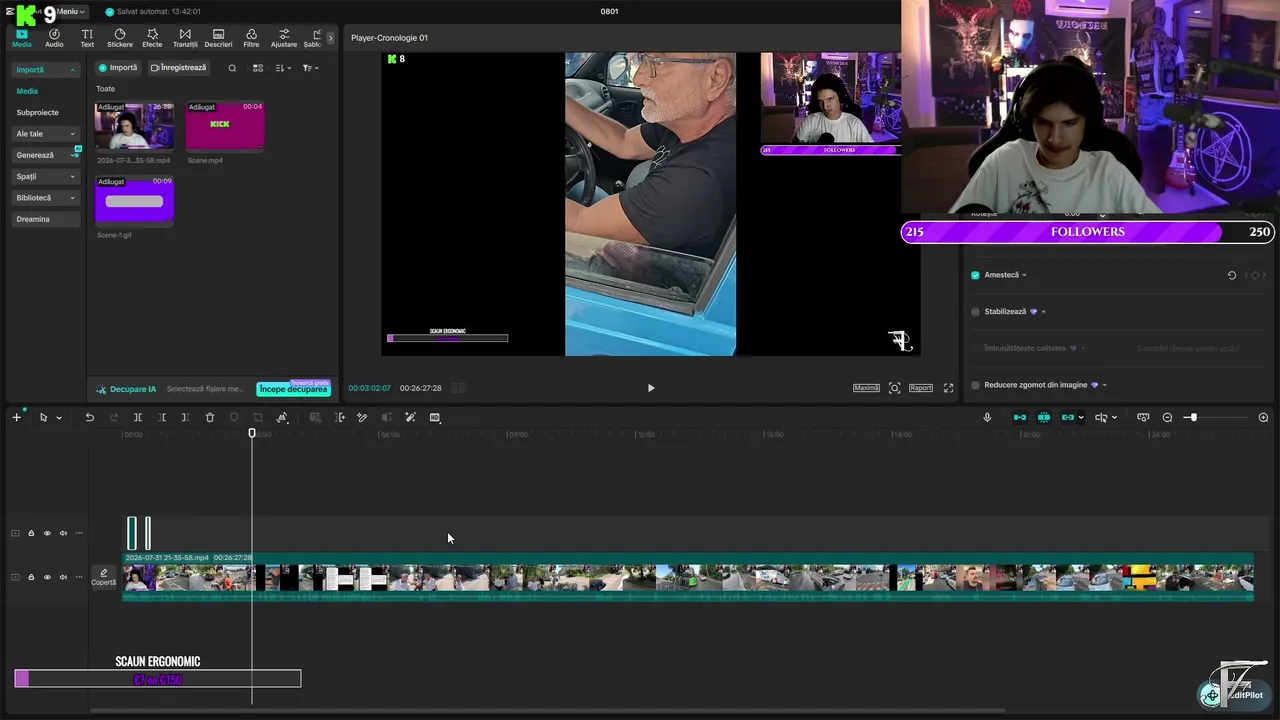Zoom in the timeline with plus magnifier
1280x720 pixels.
pos(1263,417)
